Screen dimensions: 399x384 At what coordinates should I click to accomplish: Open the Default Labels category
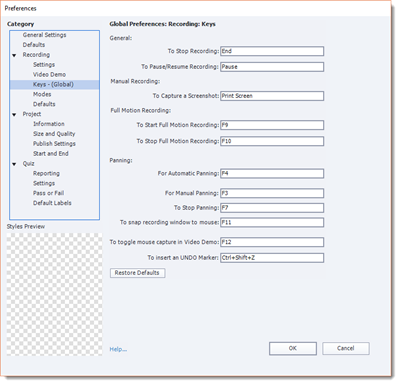[52, 203]
